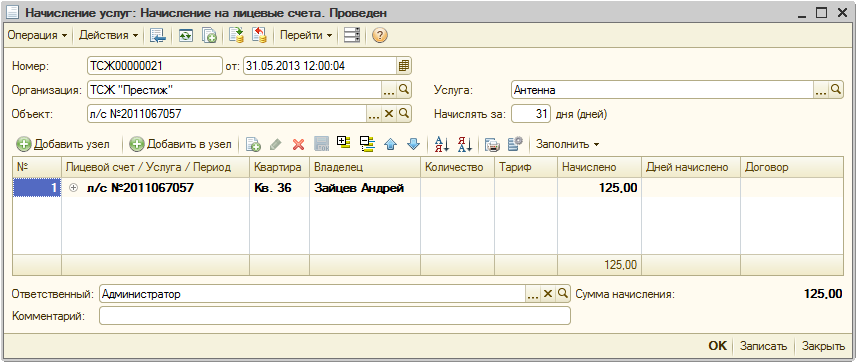Click the copy row icon in the table toolbar
The width and height of the screenshot is (856, 362).
click(x=253, y=144)
